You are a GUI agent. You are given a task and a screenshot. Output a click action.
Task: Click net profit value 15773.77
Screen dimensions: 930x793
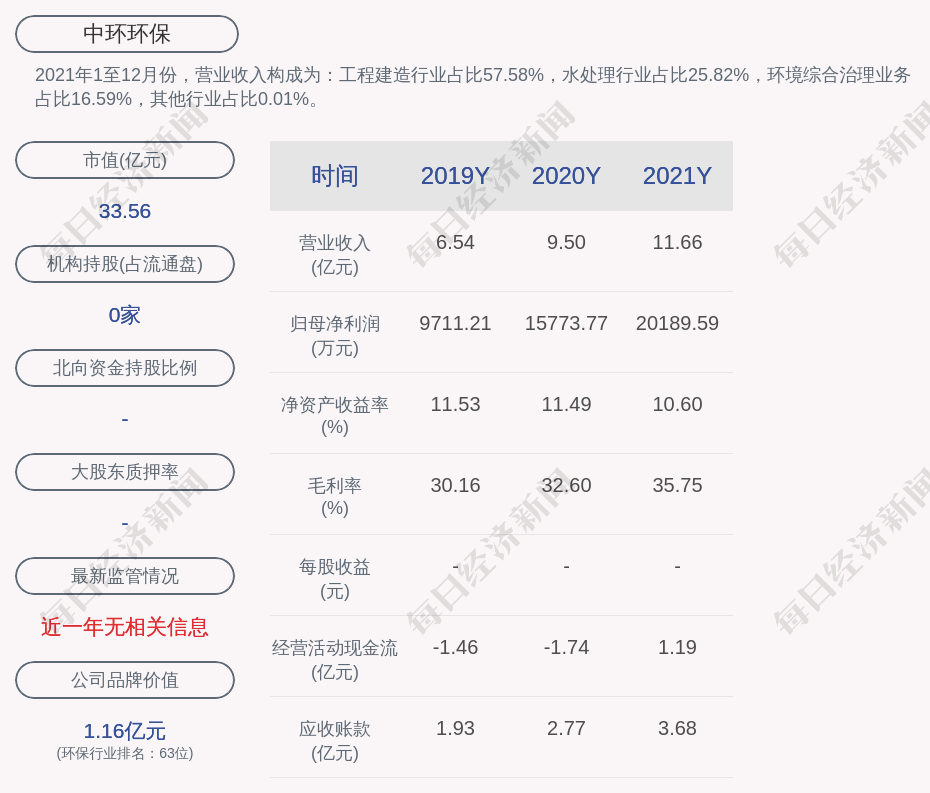point(566,323)
